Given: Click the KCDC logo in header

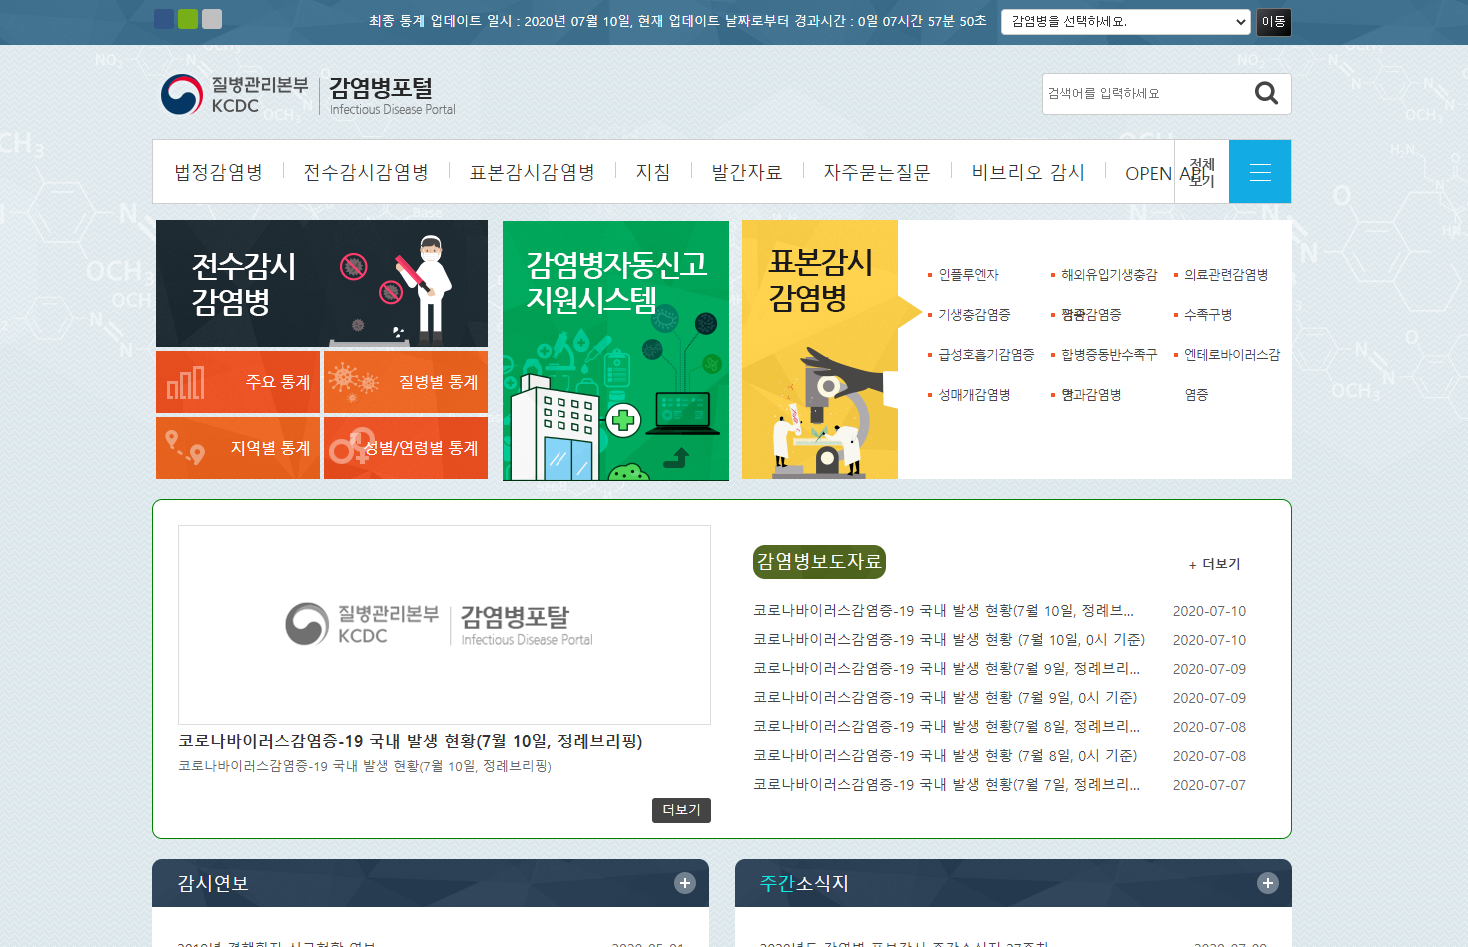Looking at the screenshot, I should (235, 95).
